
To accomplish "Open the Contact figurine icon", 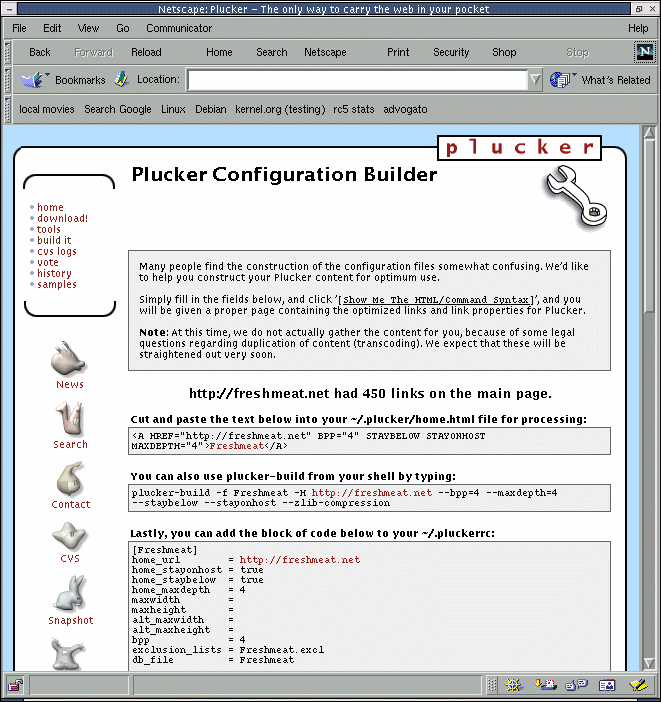I will (69, 479).
